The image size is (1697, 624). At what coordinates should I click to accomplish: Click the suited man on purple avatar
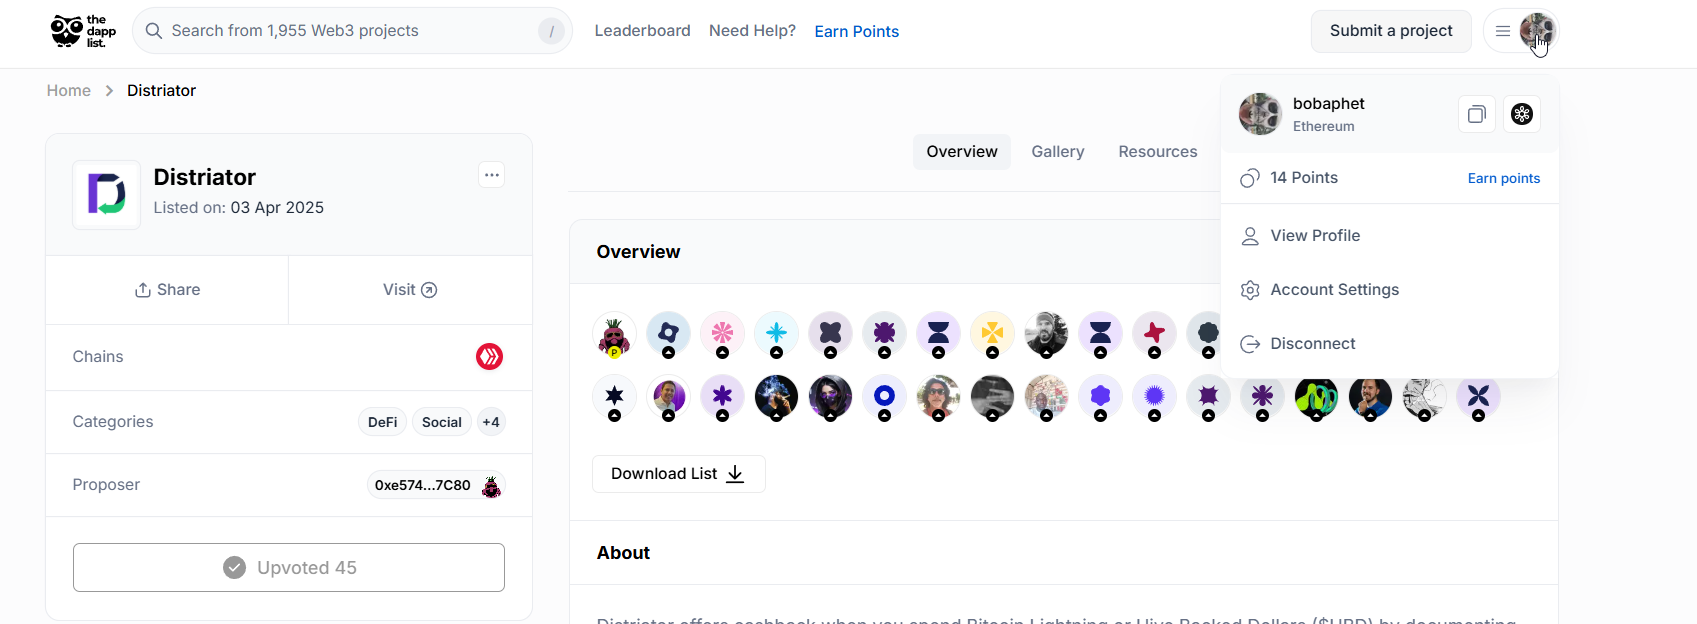click(668, 397)
